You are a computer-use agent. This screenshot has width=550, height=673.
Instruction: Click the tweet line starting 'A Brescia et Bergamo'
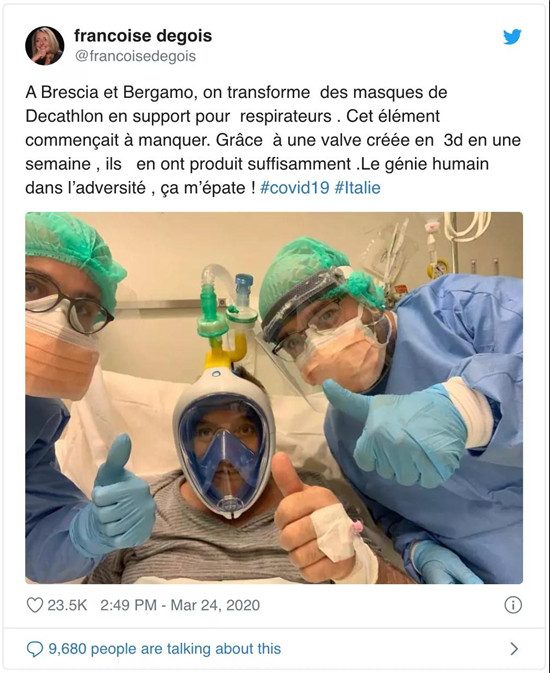coord(236,92)
